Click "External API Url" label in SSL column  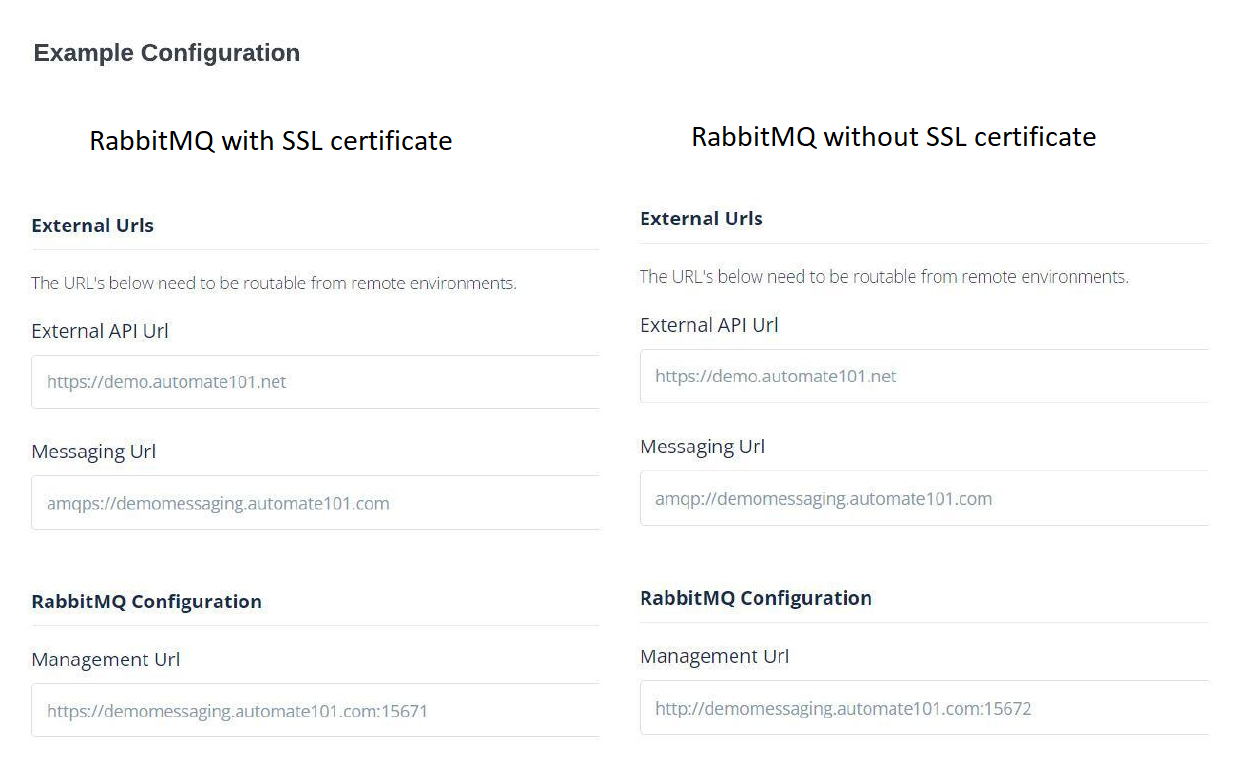coord(100,331)
